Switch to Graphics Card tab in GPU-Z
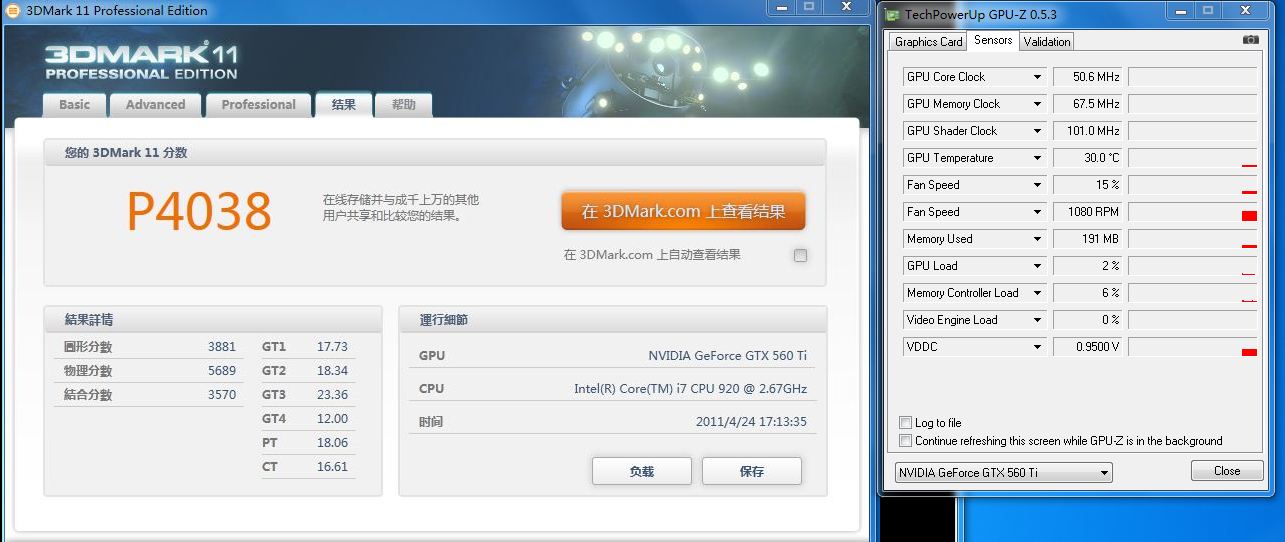 pos(929,42)
